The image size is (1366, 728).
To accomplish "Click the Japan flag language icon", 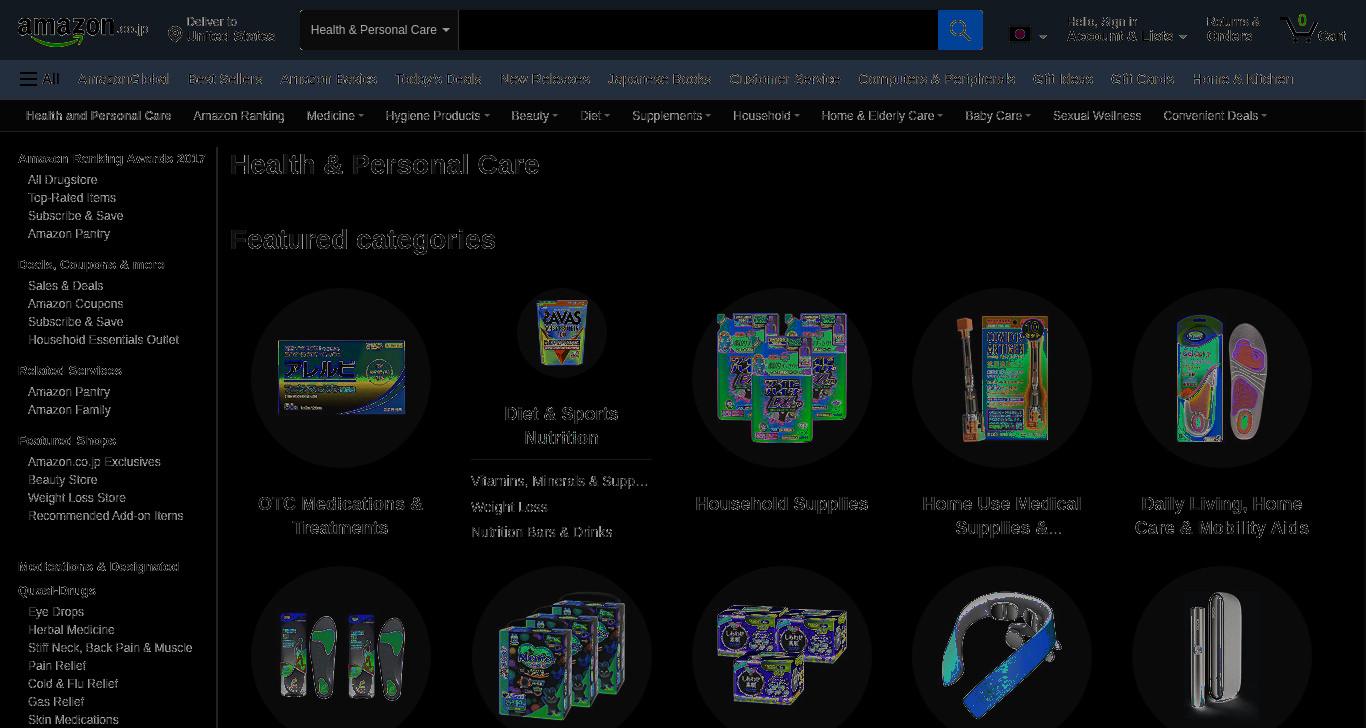I will tap(1020, 35).
